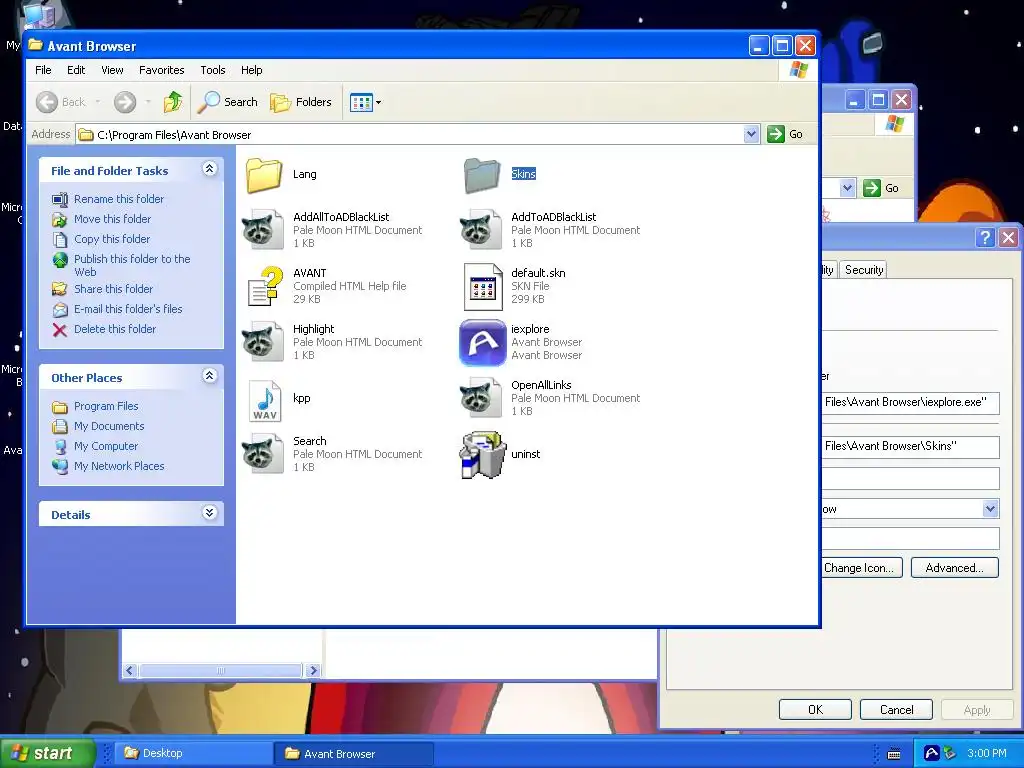This screenshot has height=768, width=1024.
Task: Click the Change Icon... button
Action: click(x=861, y=568)
